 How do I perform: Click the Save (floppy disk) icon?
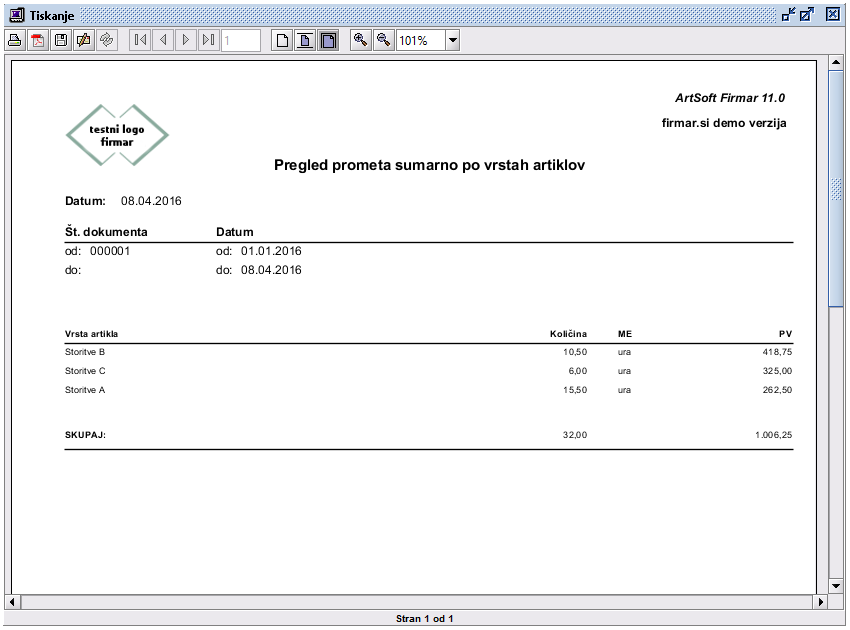[61, 40]
